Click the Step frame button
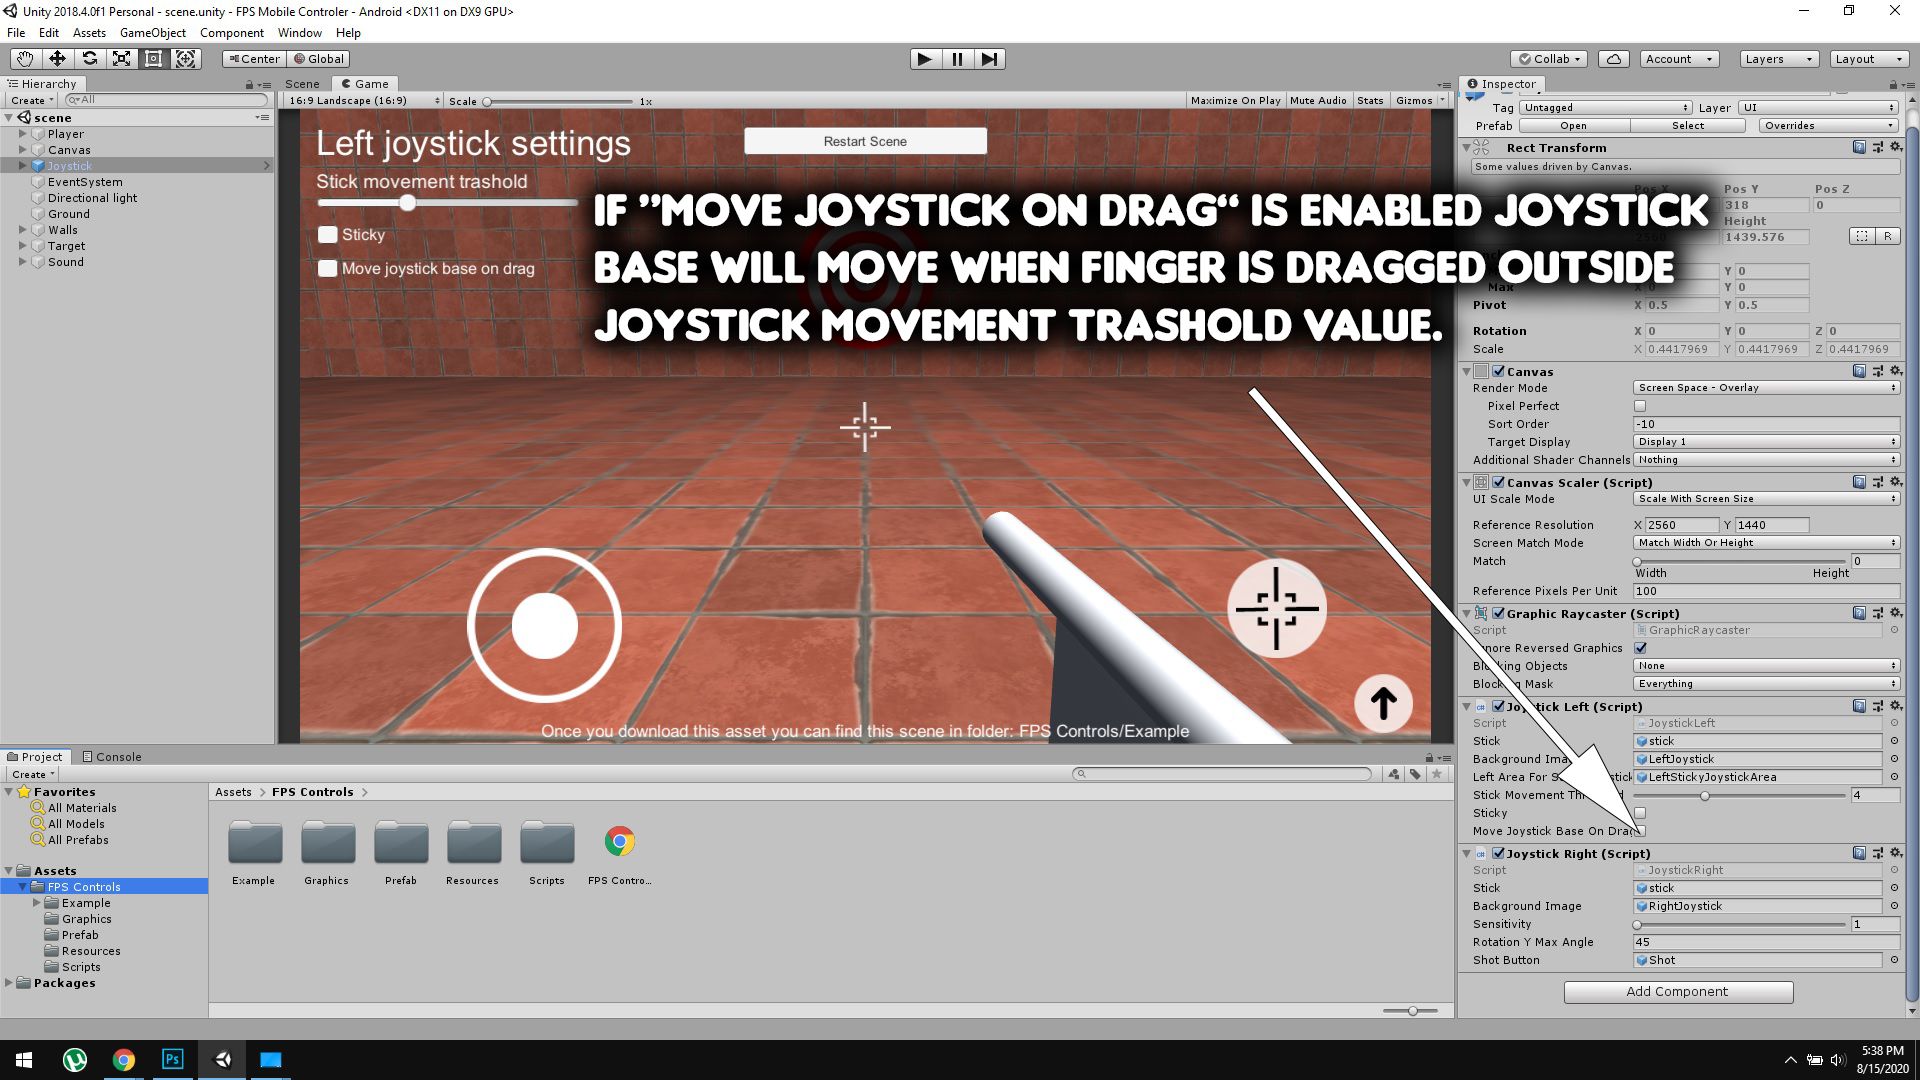Image resolution: width=1920 pixels, height=1080 pixels. click(989, 59)
